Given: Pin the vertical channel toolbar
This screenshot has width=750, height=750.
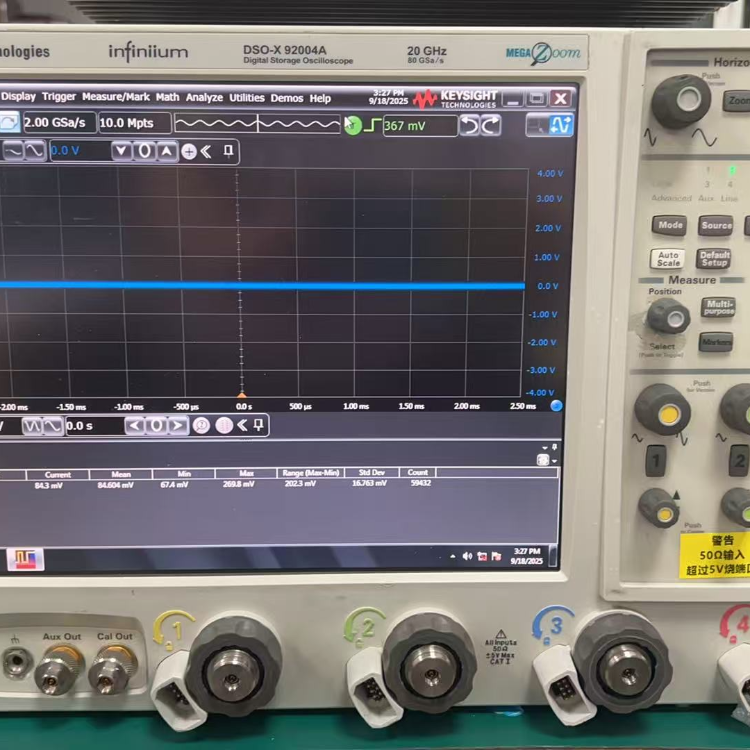Looking at the screenshot, I should [229, 151].
